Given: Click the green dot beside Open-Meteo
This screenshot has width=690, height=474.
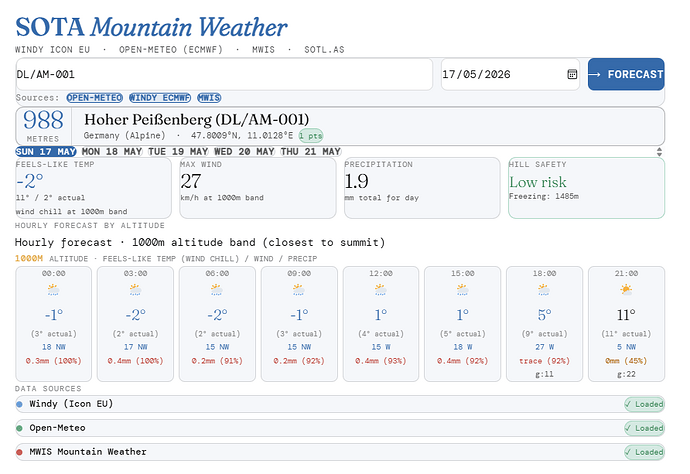Looking at the screenshot, I should pos(19,428).
